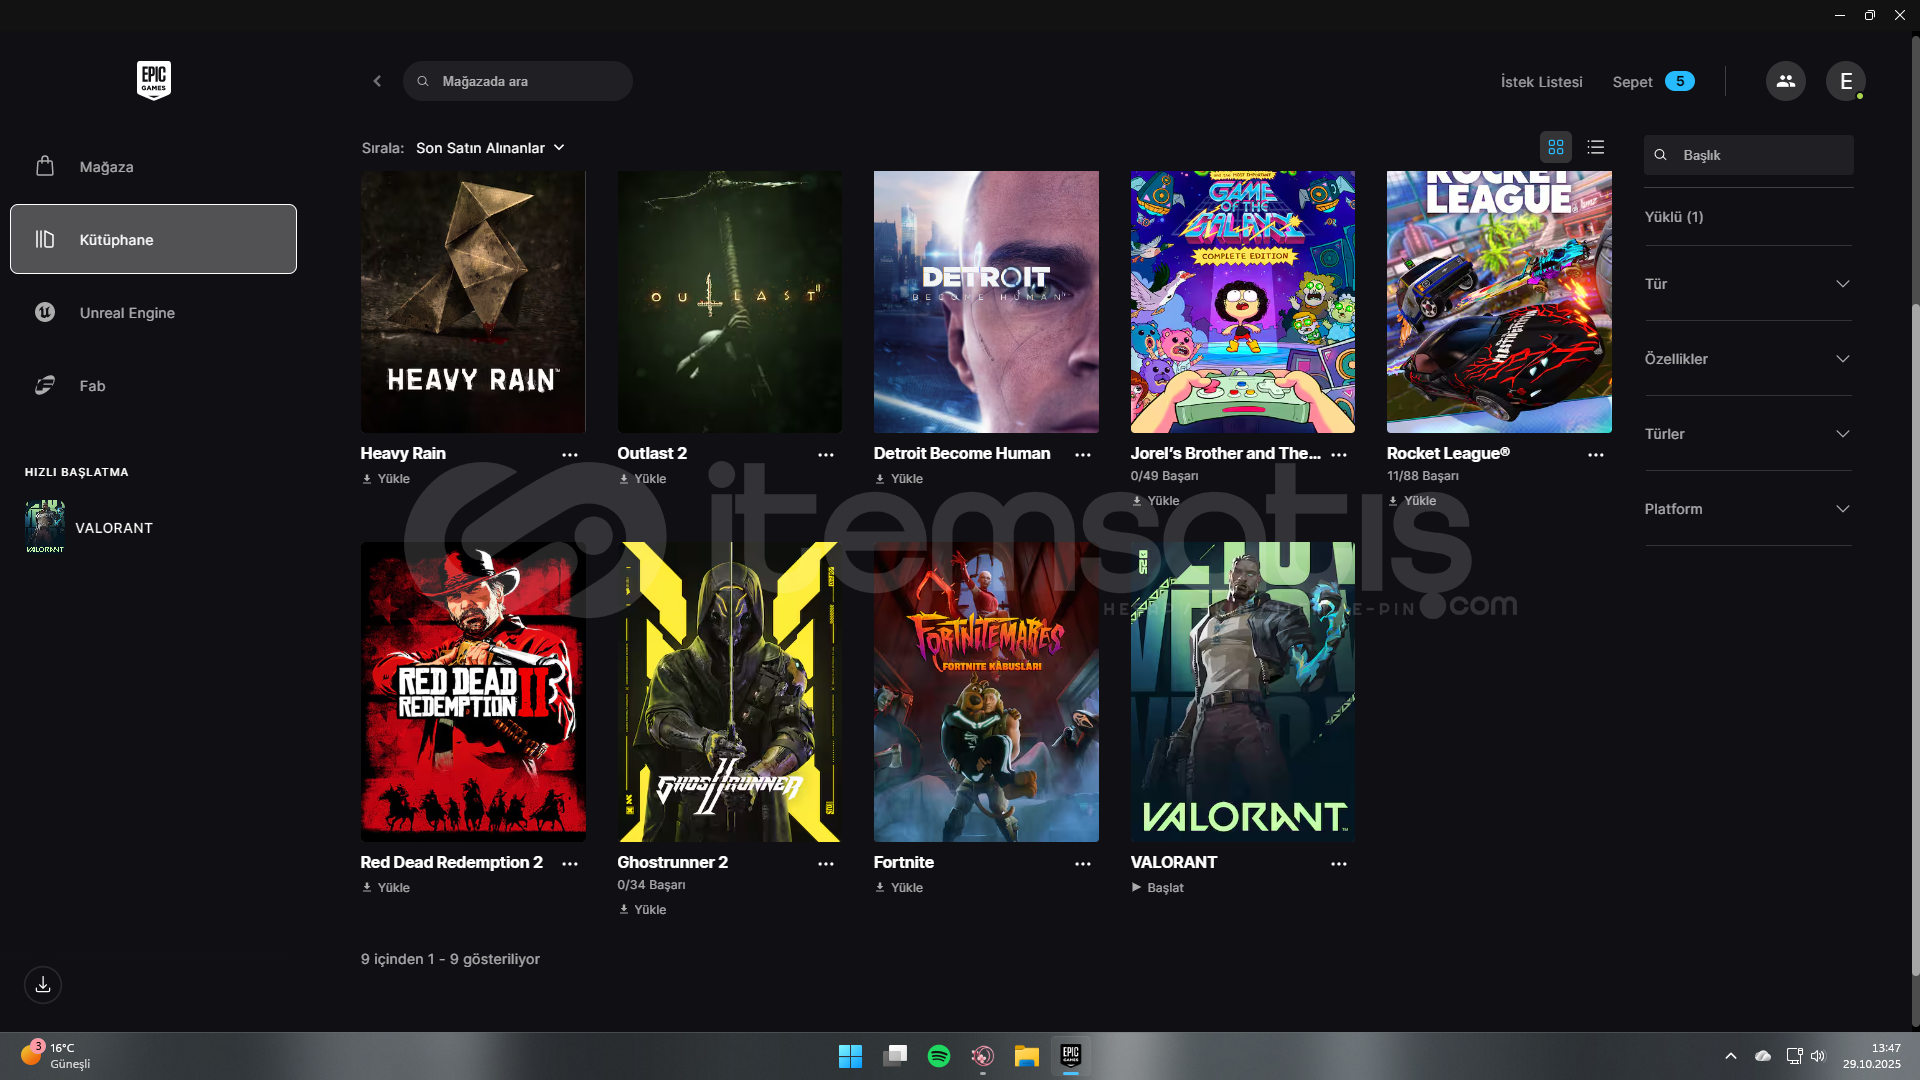The width and height of the screenshot is (1920, 1080).
Task: Click Başlat under VALORANT
Action: point(1158,888)
